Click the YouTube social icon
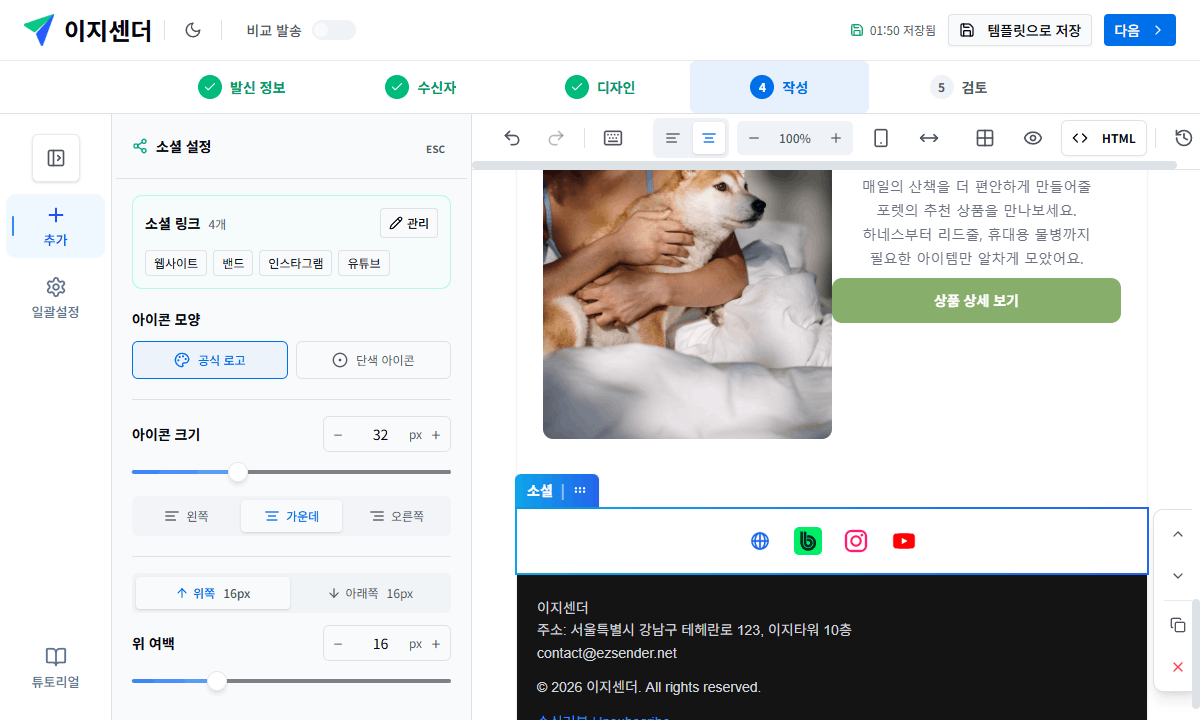1200x720 pixels. pyautogui.click(x=904, y=541)
